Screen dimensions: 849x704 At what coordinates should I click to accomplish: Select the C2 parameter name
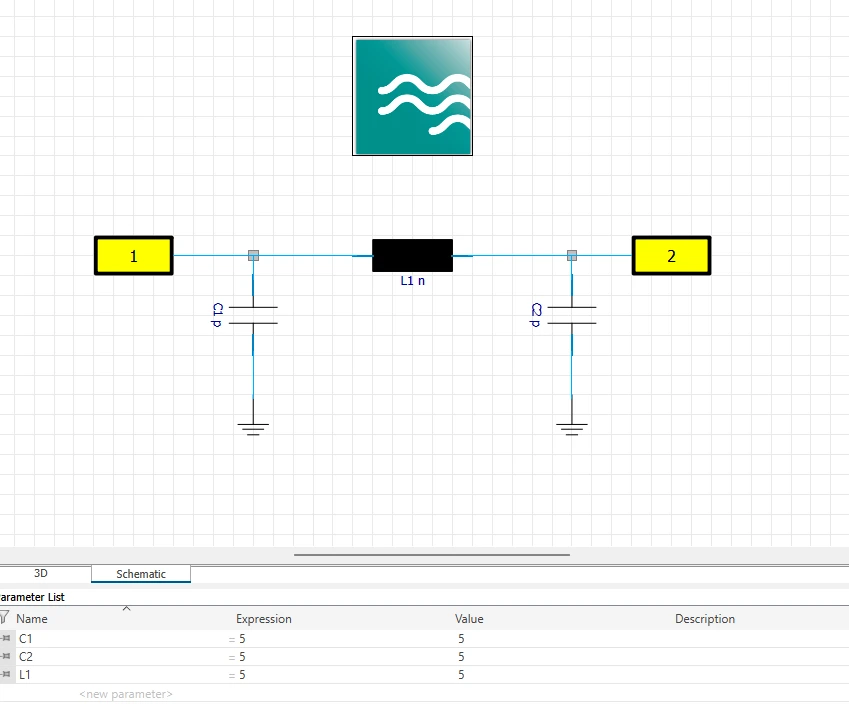tap(25, 657)
